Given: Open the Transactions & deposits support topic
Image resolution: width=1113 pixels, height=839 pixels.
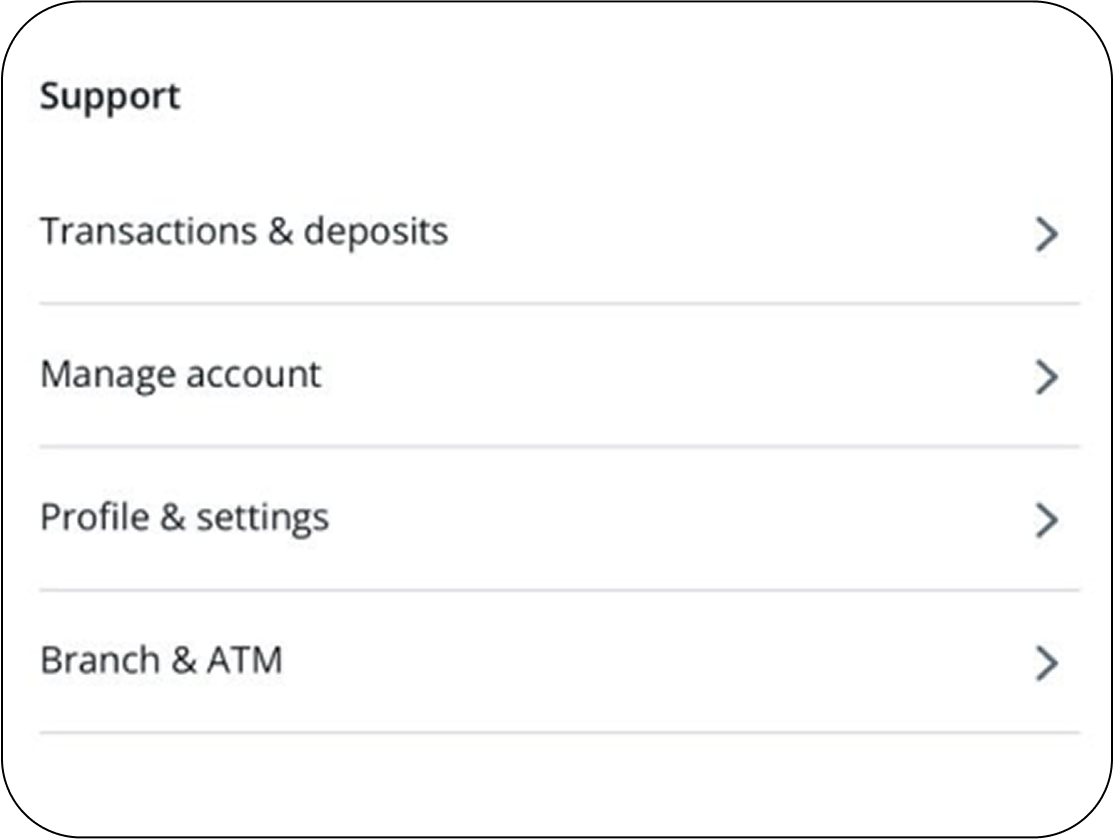Looking at the screenshot, I should click(x=243, y=232).
